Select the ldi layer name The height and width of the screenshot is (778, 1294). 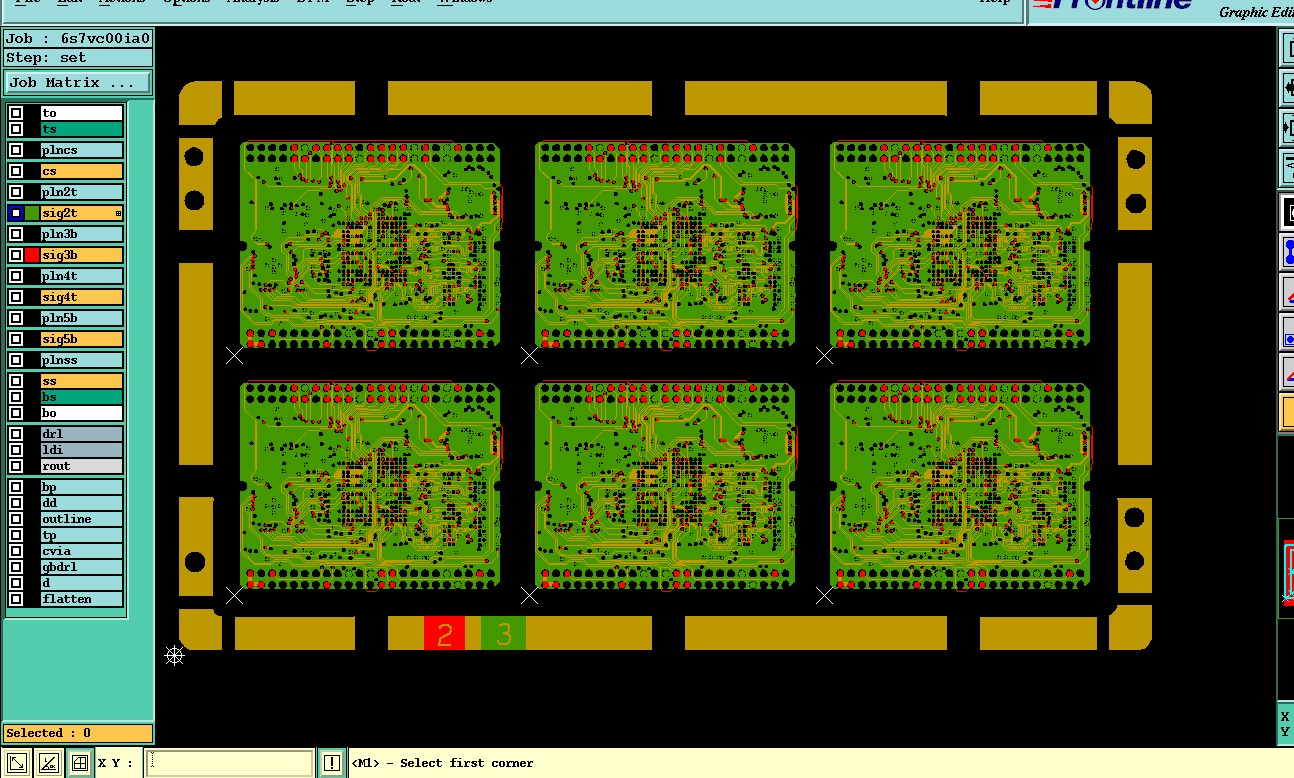click(x=81, y=450)
